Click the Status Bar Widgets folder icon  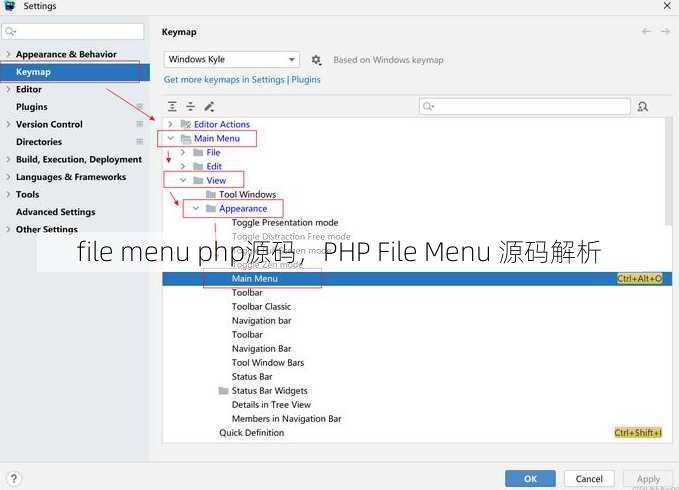(x=223, y=391)
